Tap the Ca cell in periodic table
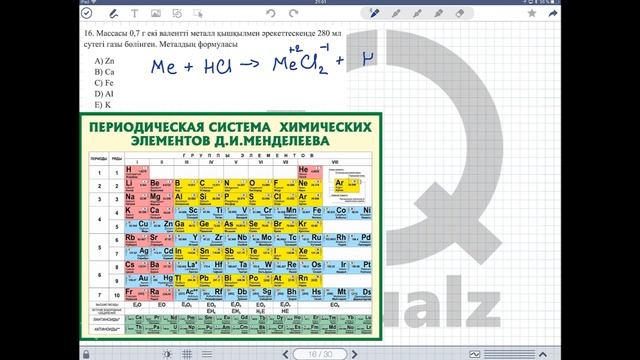Screen dimensions: 640x360 click(x=162, y=212)
